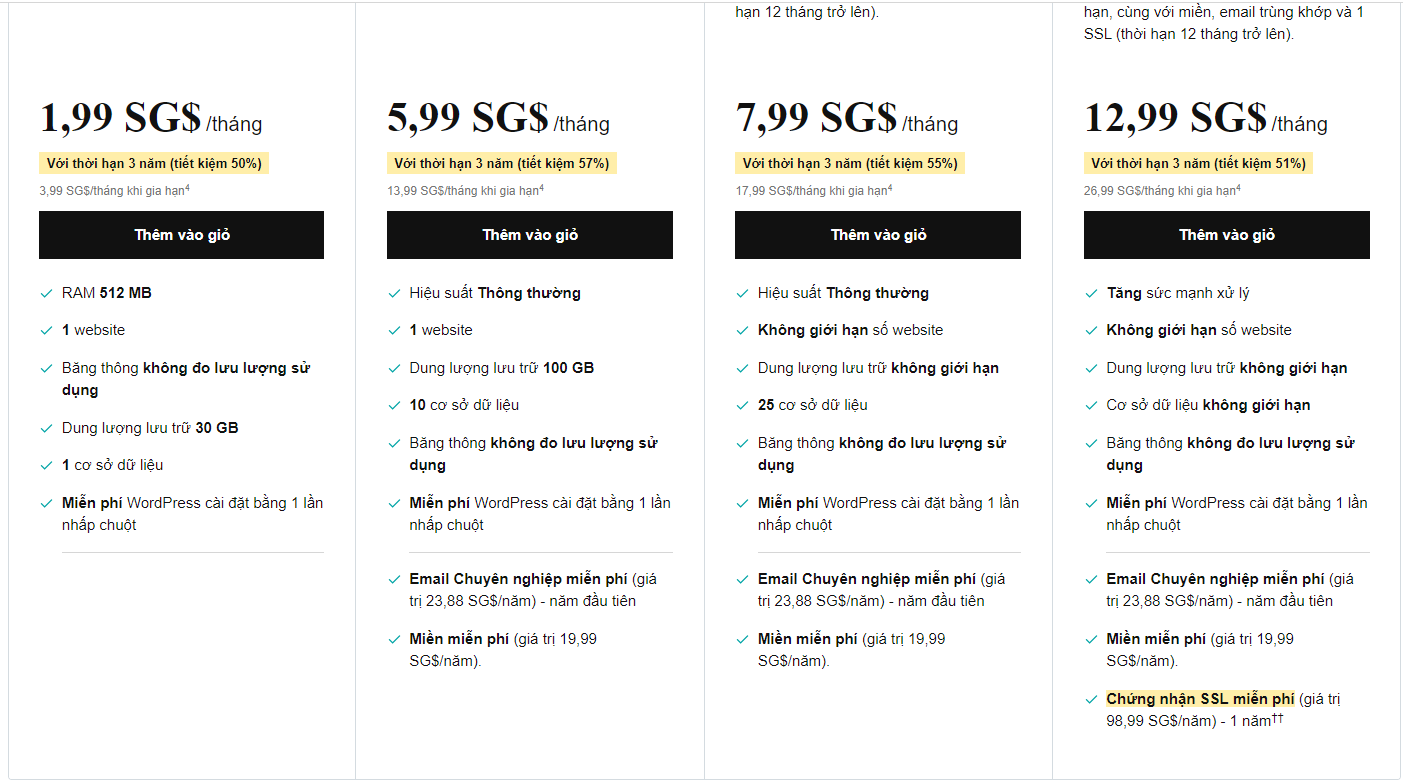Click the 13,99 SG$ renewal price note
Screen dimensions: 1403x783
point(462,190)
